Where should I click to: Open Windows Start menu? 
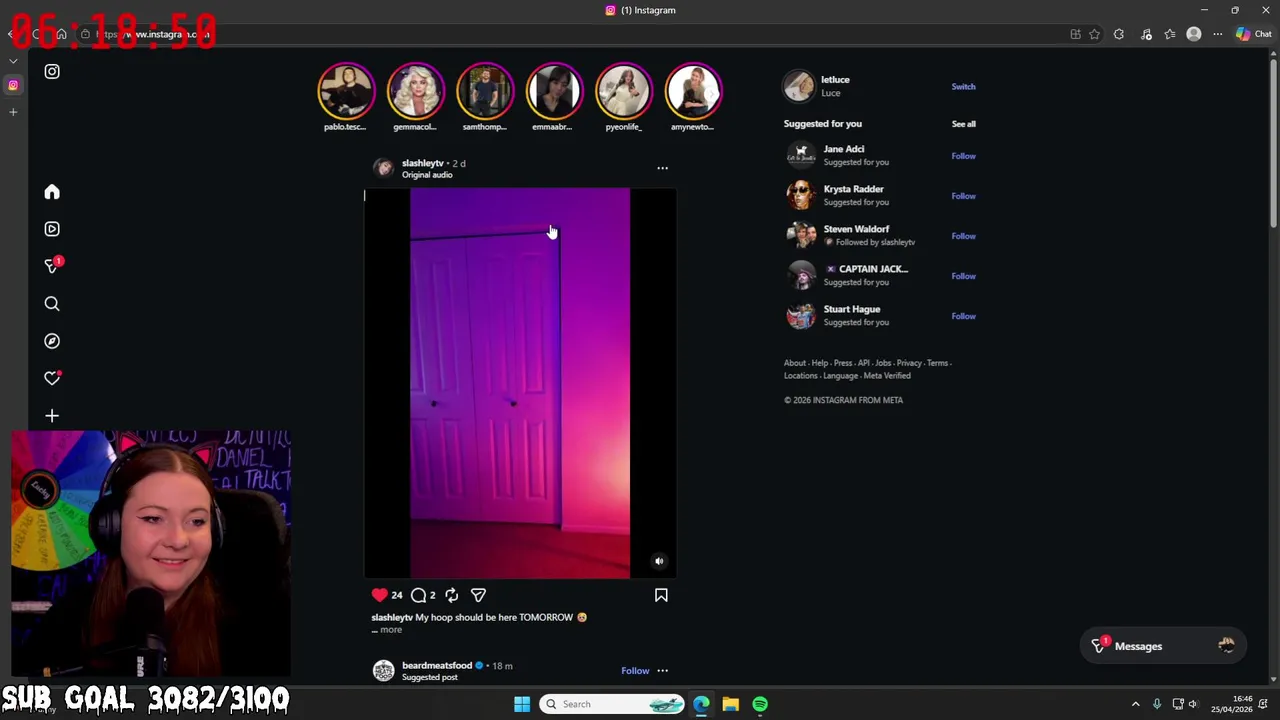(x=522, y=704)
